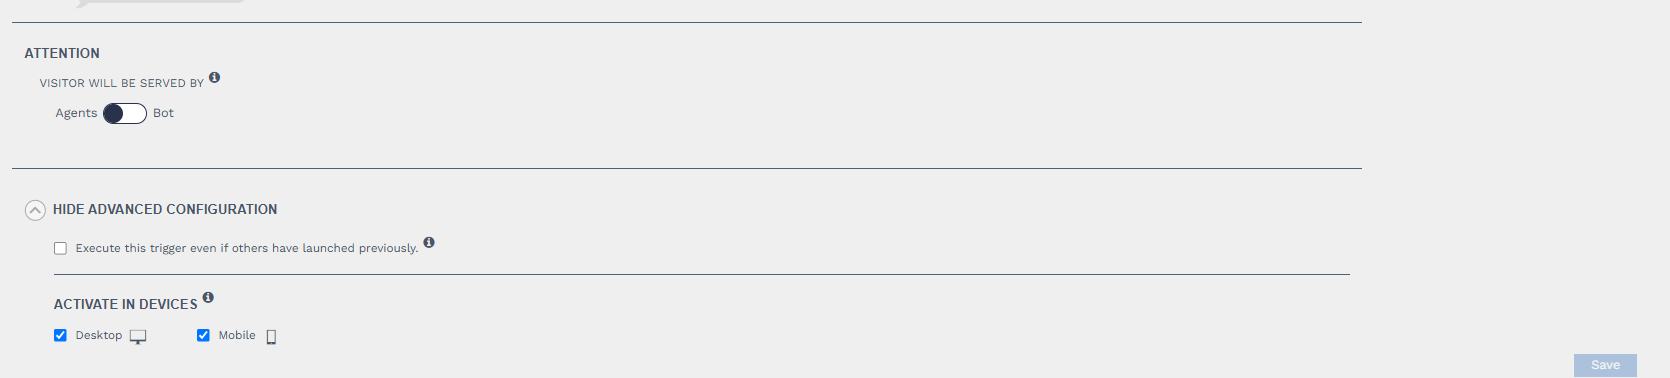Click the Execute this trigger label text
The width and height of the screenshot is (1670, 378).
pos(247,248)
